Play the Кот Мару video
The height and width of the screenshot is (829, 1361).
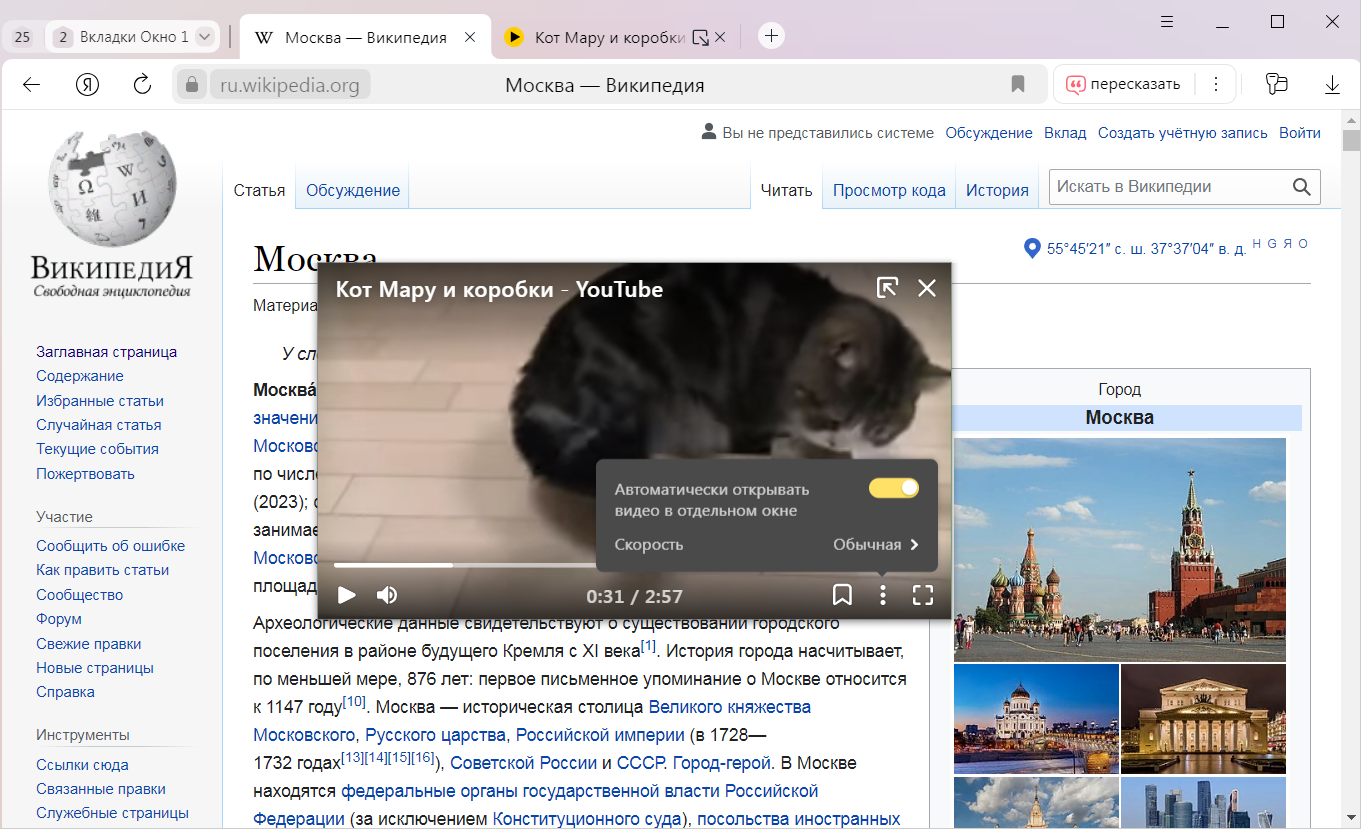coord(347,596)
